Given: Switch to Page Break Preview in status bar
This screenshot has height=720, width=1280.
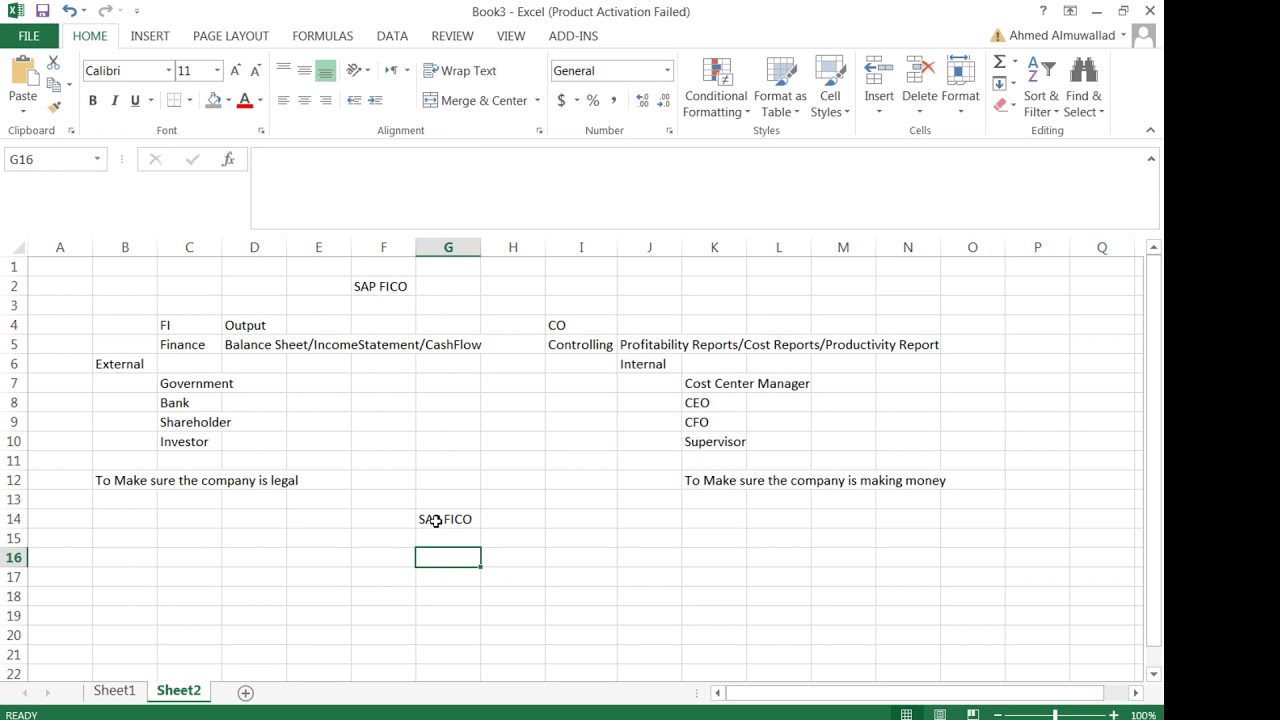Looking at the screenshot, I should pyautogui.click(x=973, y=714).
